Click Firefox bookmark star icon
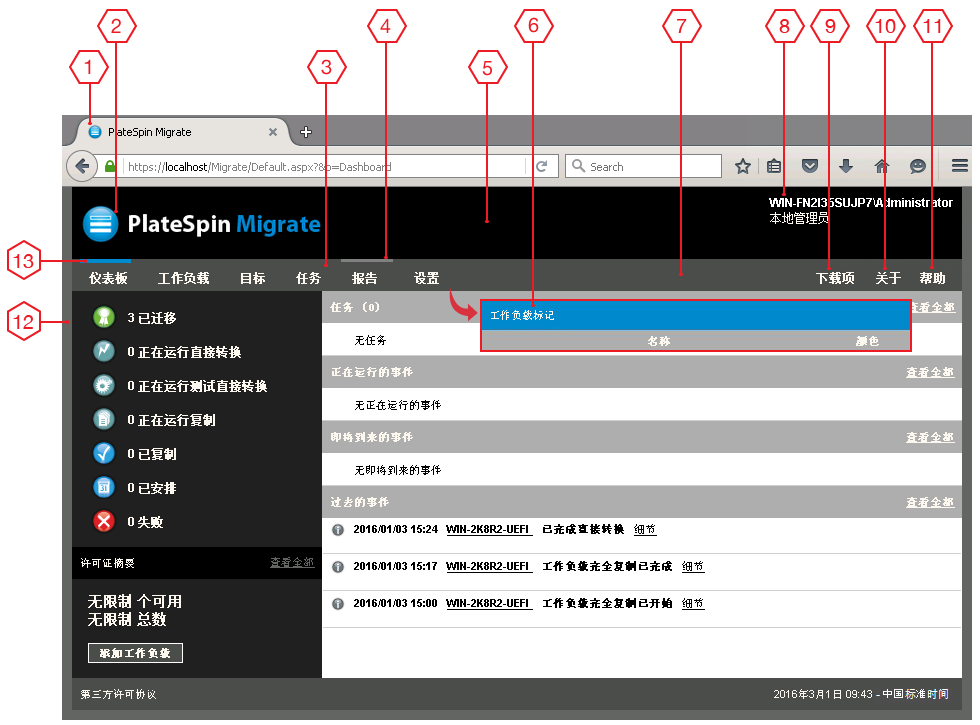980x725 pixels. pos(743,167)
